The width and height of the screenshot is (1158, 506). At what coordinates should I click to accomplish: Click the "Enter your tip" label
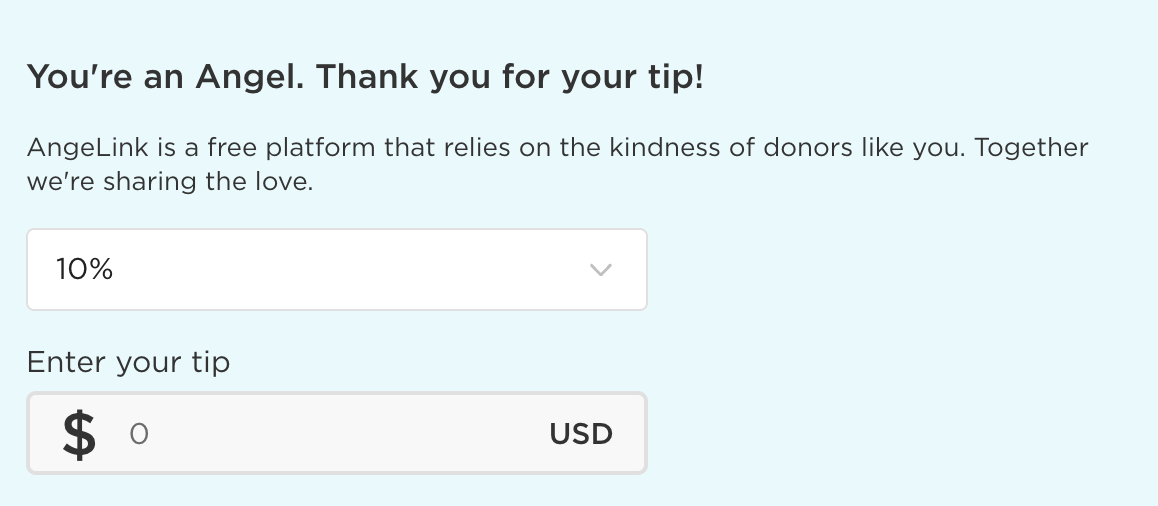tap(128, 362)
